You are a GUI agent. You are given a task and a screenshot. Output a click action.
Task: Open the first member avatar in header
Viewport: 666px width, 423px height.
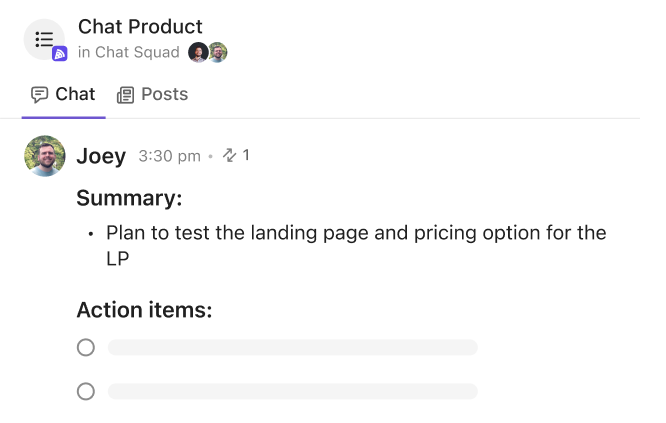(198, 52)
